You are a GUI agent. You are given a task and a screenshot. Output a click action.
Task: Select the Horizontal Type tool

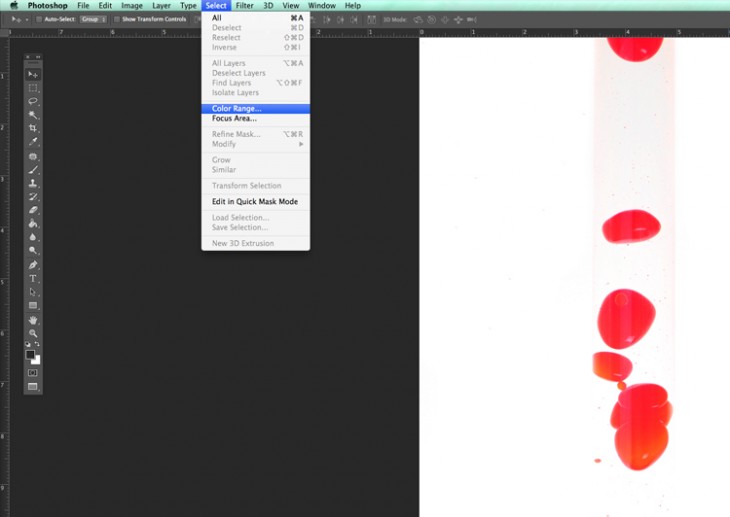coord(33,279)
